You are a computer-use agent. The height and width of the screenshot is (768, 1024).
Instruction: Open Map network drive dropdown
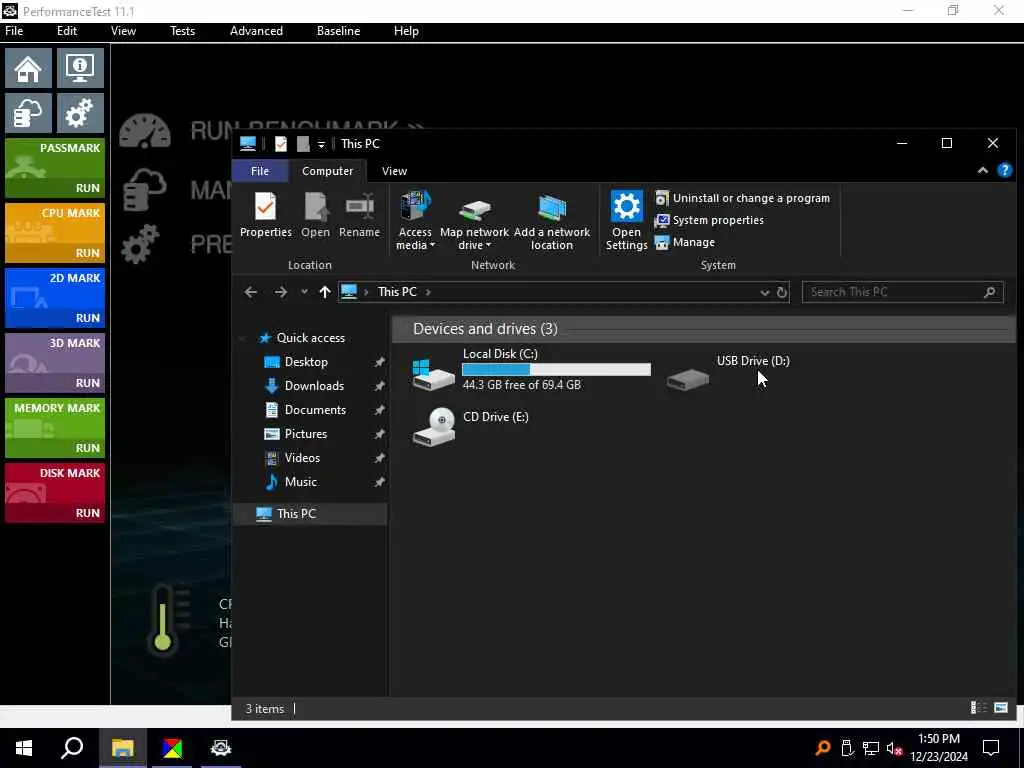point(474,221)
